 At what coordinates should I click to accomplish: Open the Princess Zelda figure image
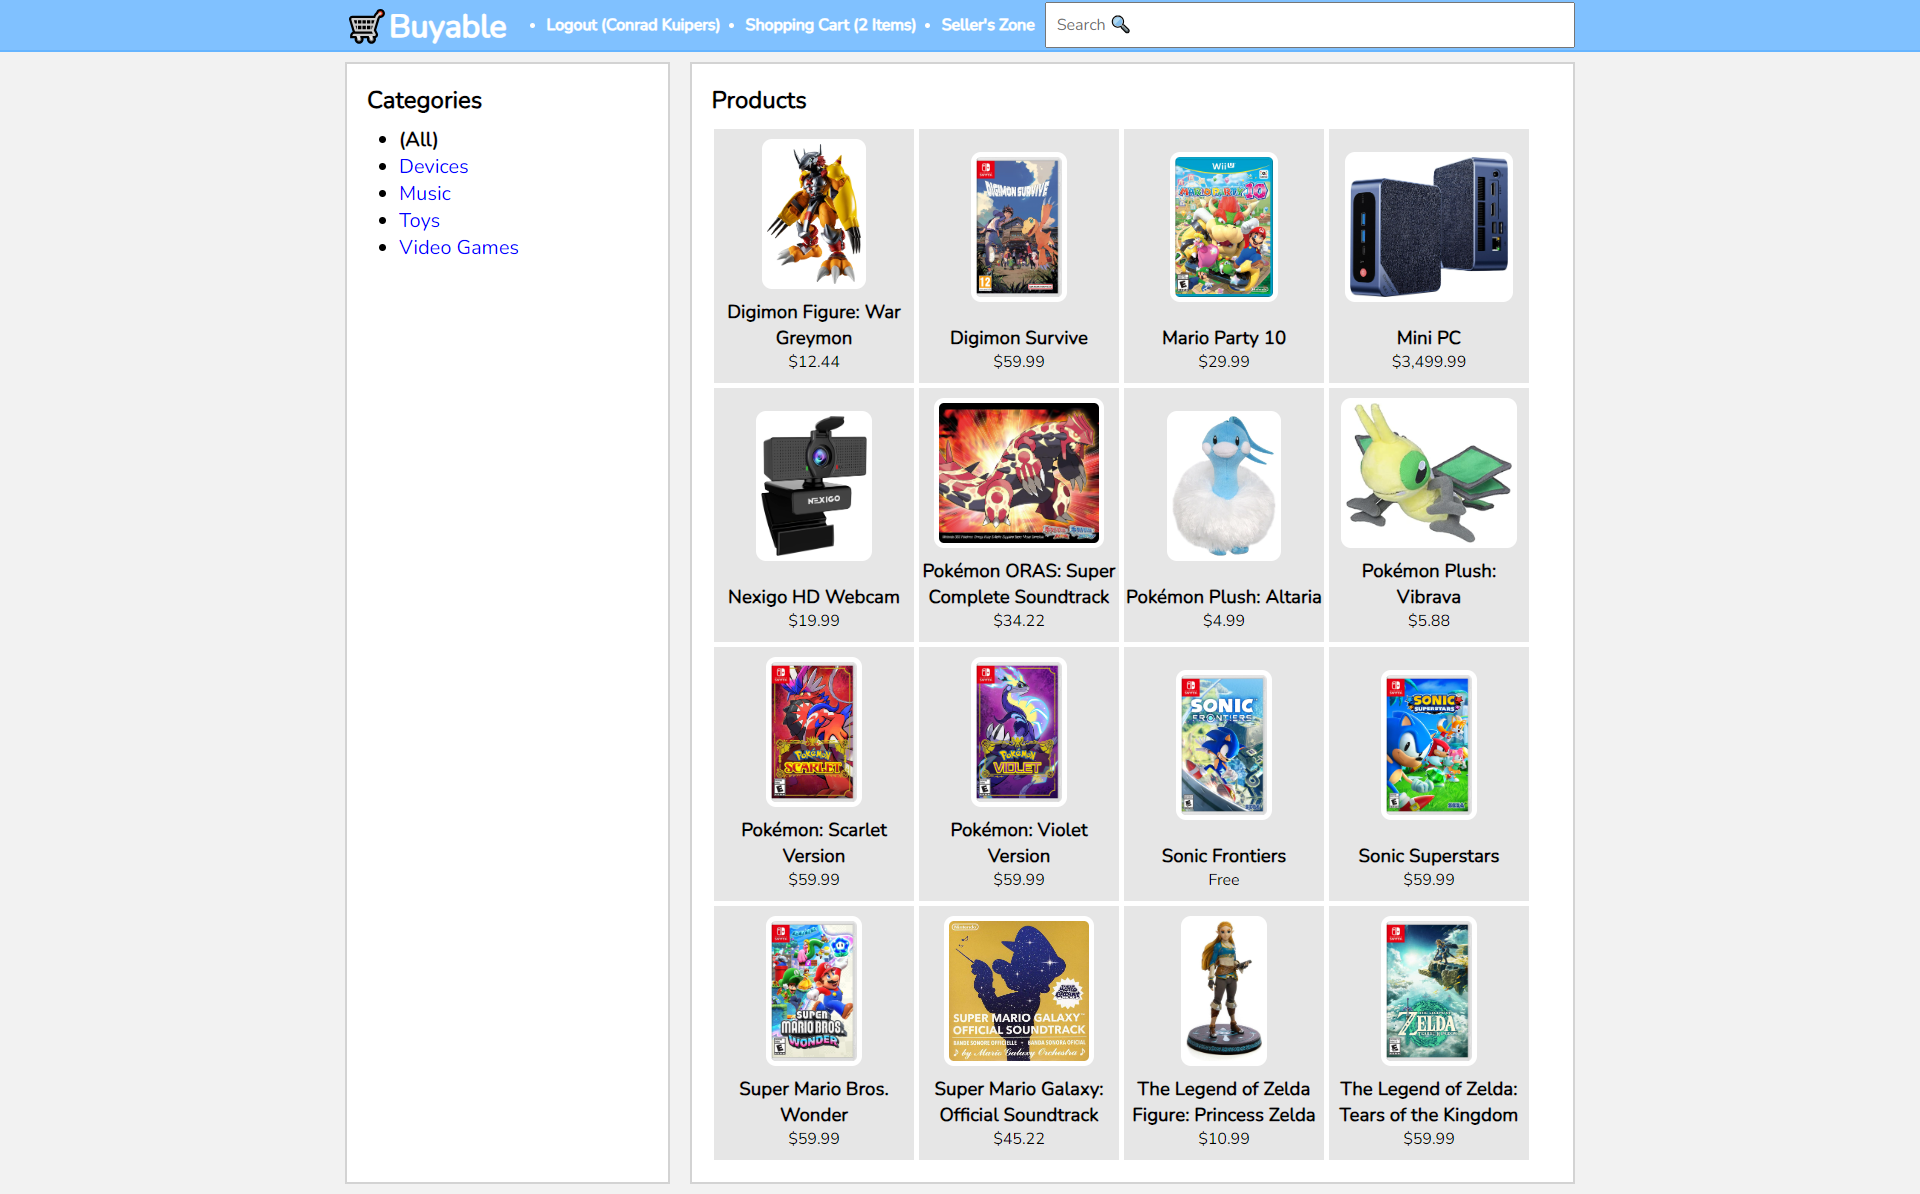[x=1223, y=990]
